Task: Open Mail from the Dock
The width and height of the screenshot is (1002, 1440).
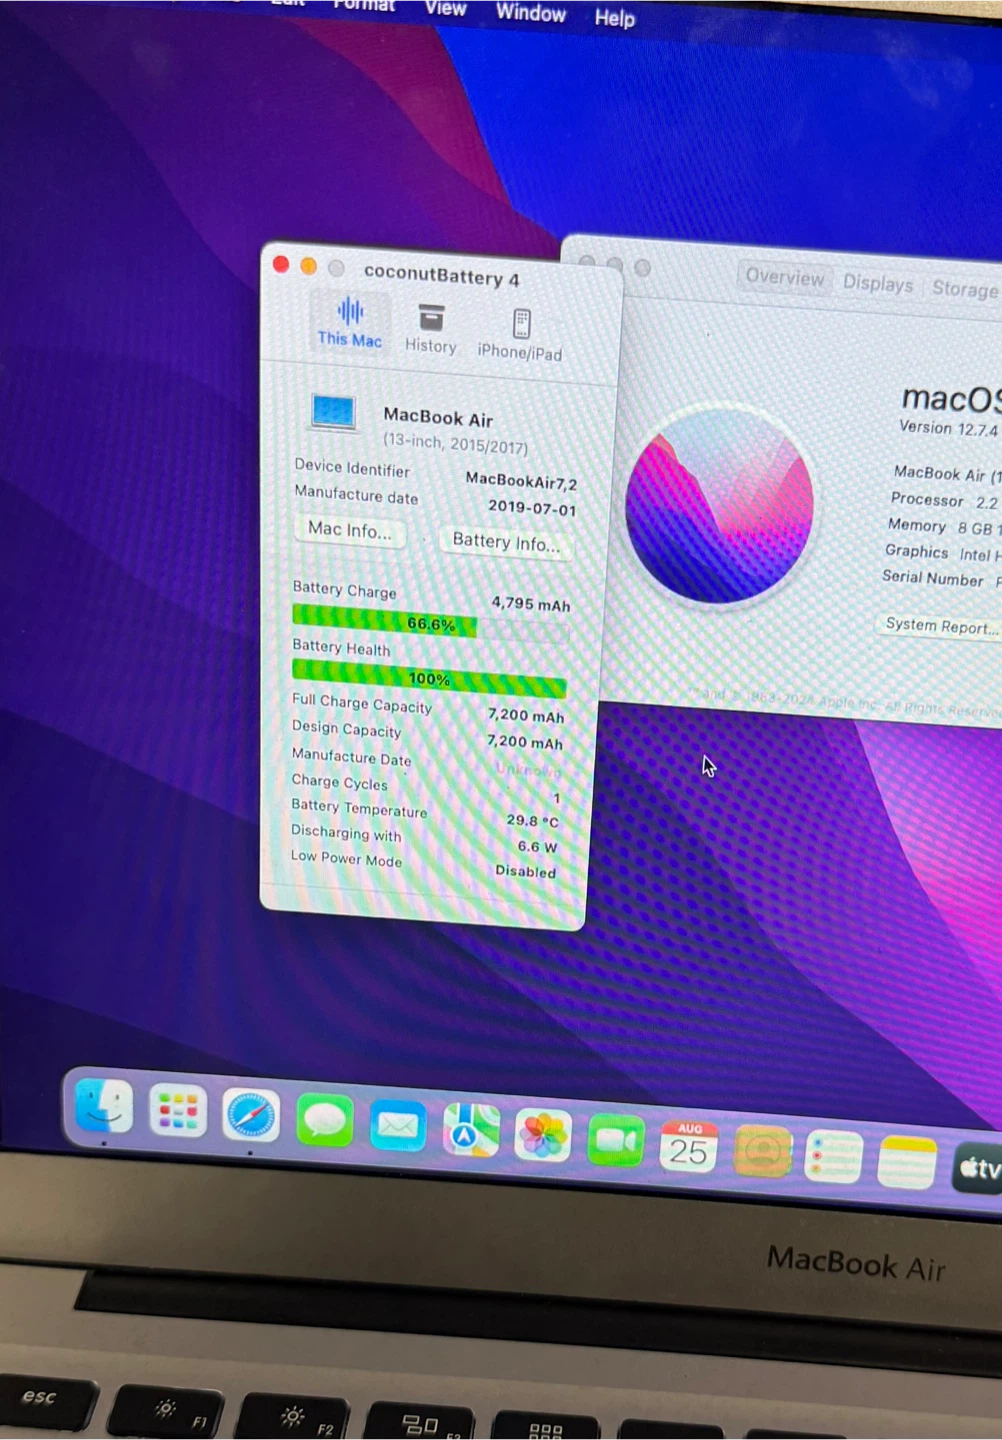Action: [397, 1126]
